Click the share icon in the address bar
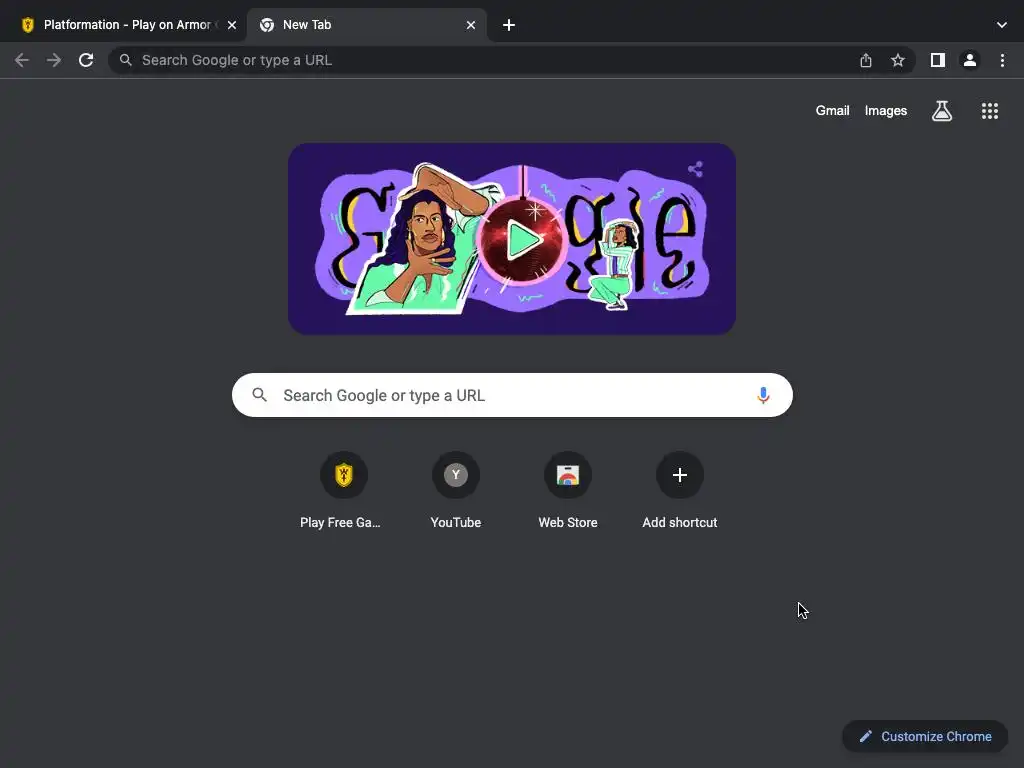The height and width of the screenshot is (768, 1024). tap(866, 60)
